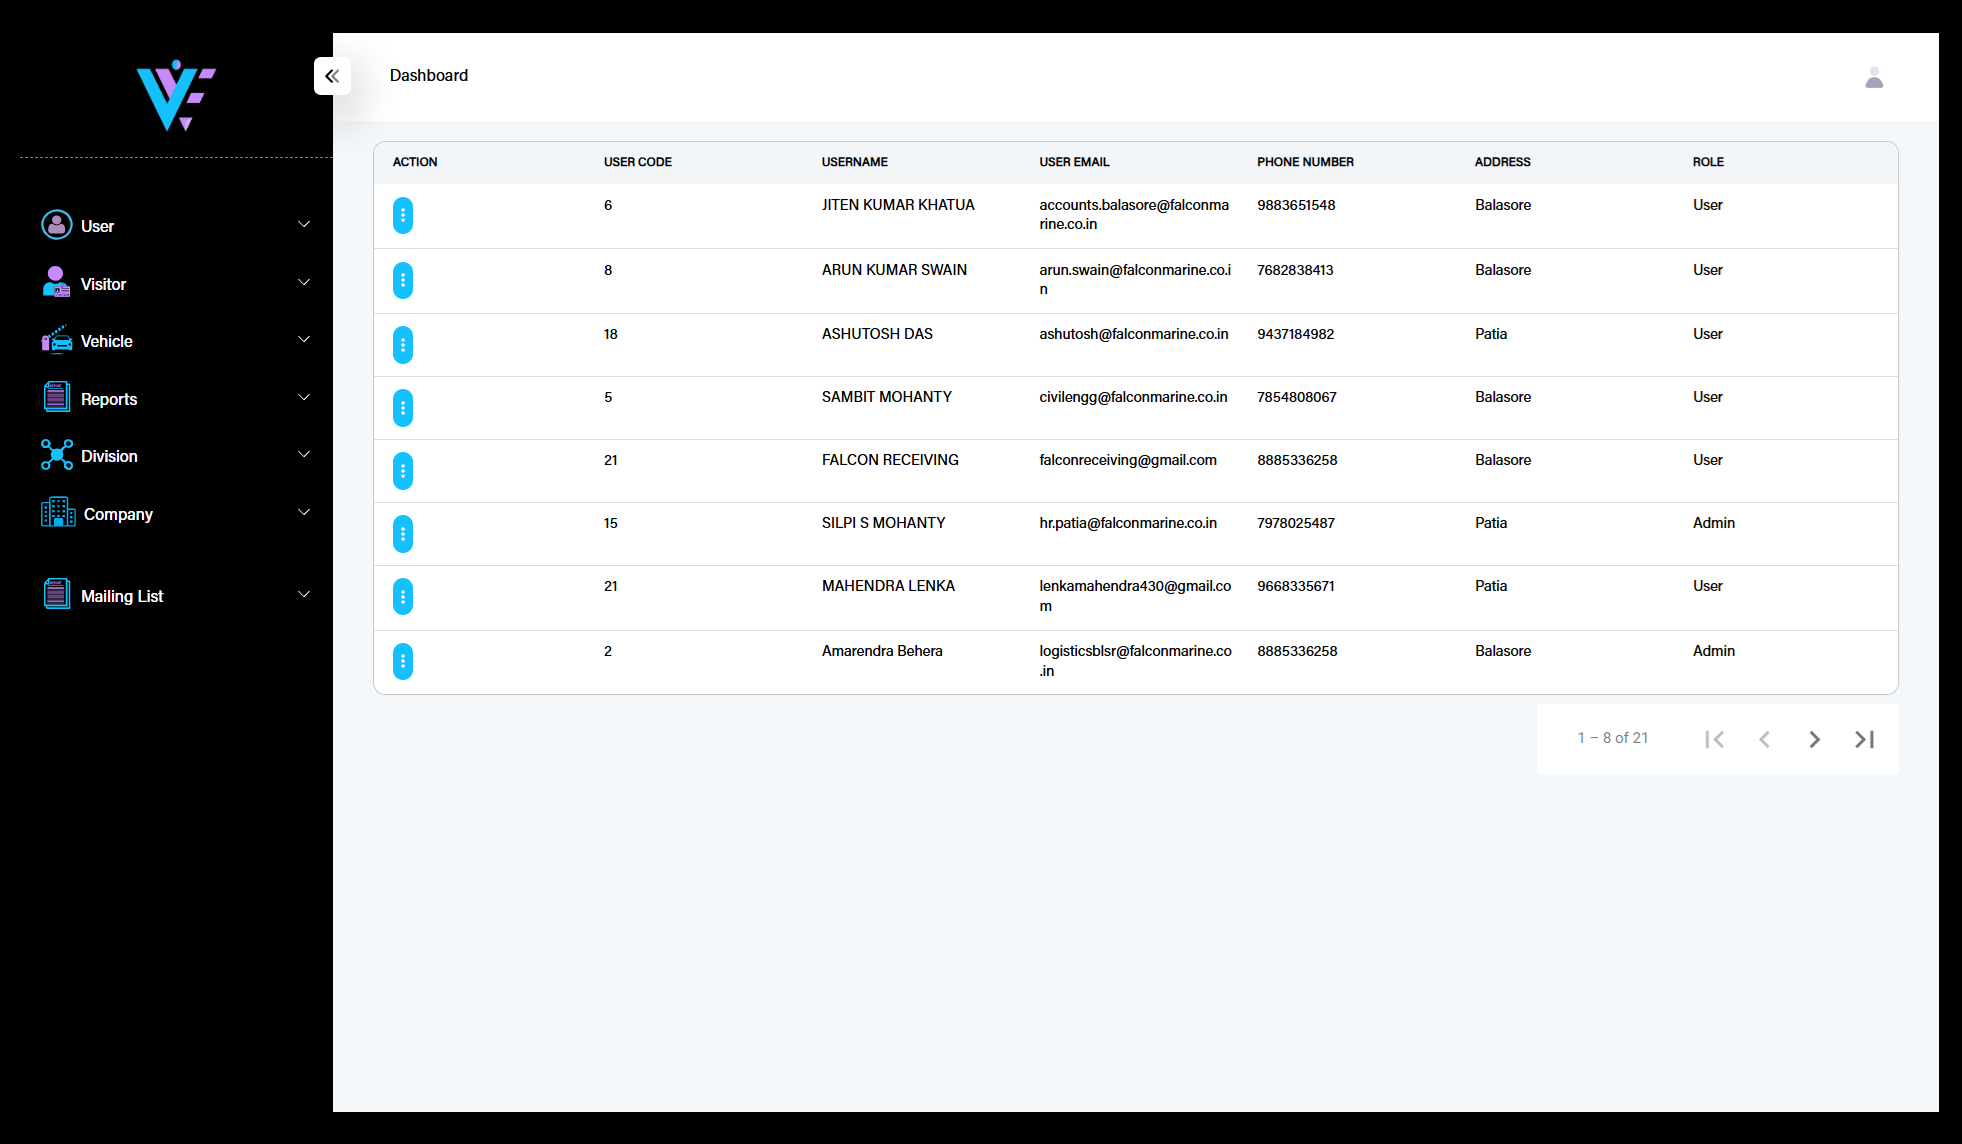Click phone number 9437184982
Viewport: 1962px width, 1144px height.
click(x=1296, y=334)
